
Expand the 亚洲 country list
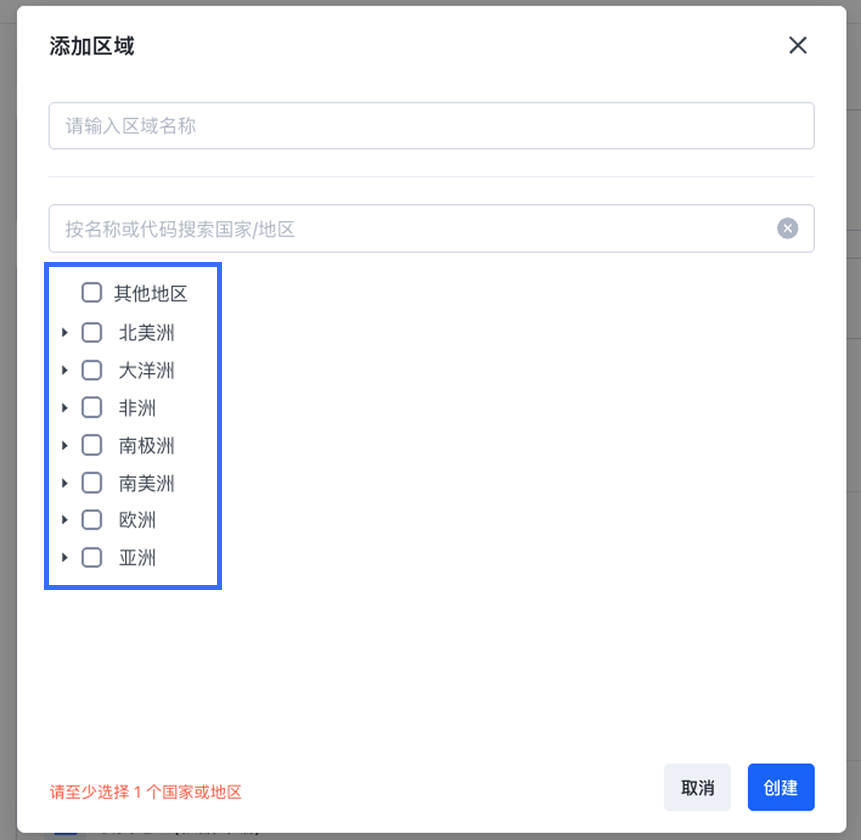(x=65, y=558)
